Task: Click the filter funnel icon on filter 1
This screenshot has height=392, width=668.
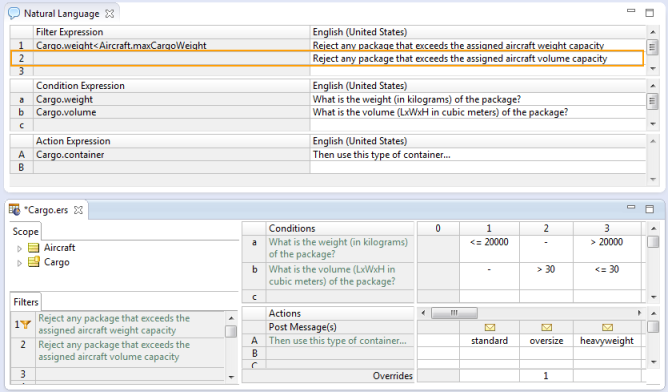Action: pos(26,325)
